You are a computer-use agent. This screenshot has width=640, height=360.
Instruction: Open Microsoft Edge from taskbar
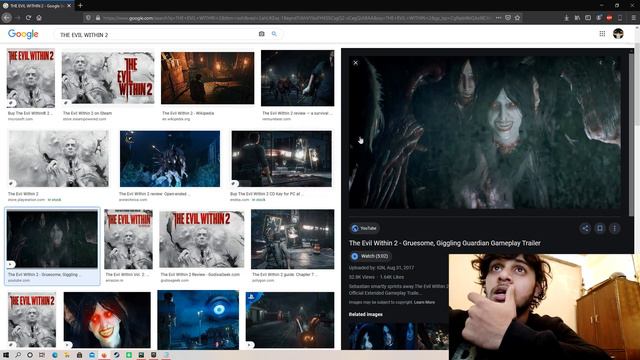[x=55, y=355]
